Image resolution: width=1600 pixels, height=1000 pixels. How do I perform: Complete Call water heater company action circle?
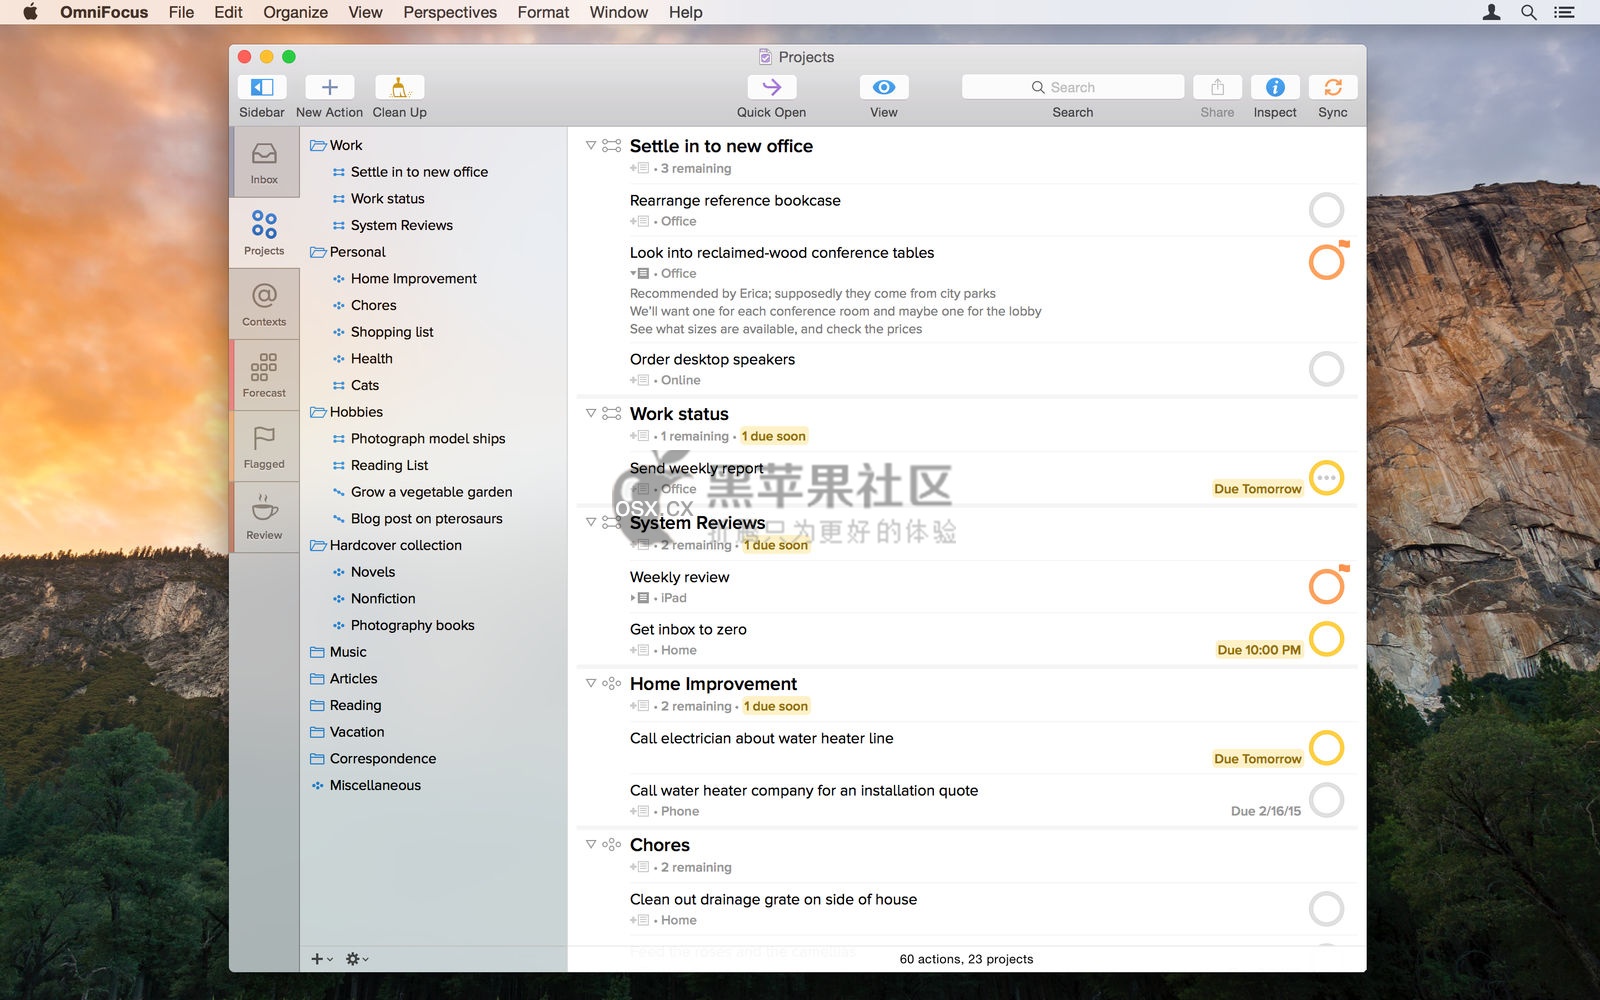point(1326,800)
